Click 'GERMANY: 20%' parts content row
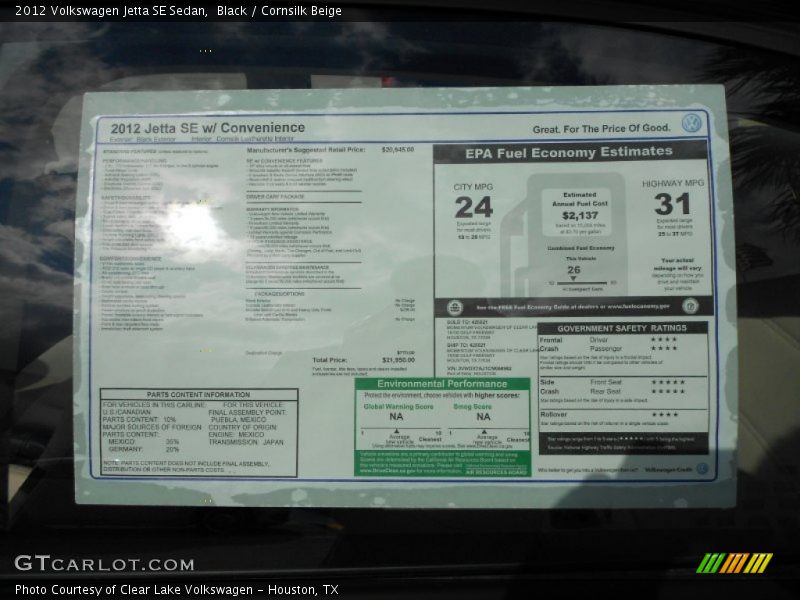The height and width of the screenshot is (600, 800). pyautogui.click(x=143, y=449)
